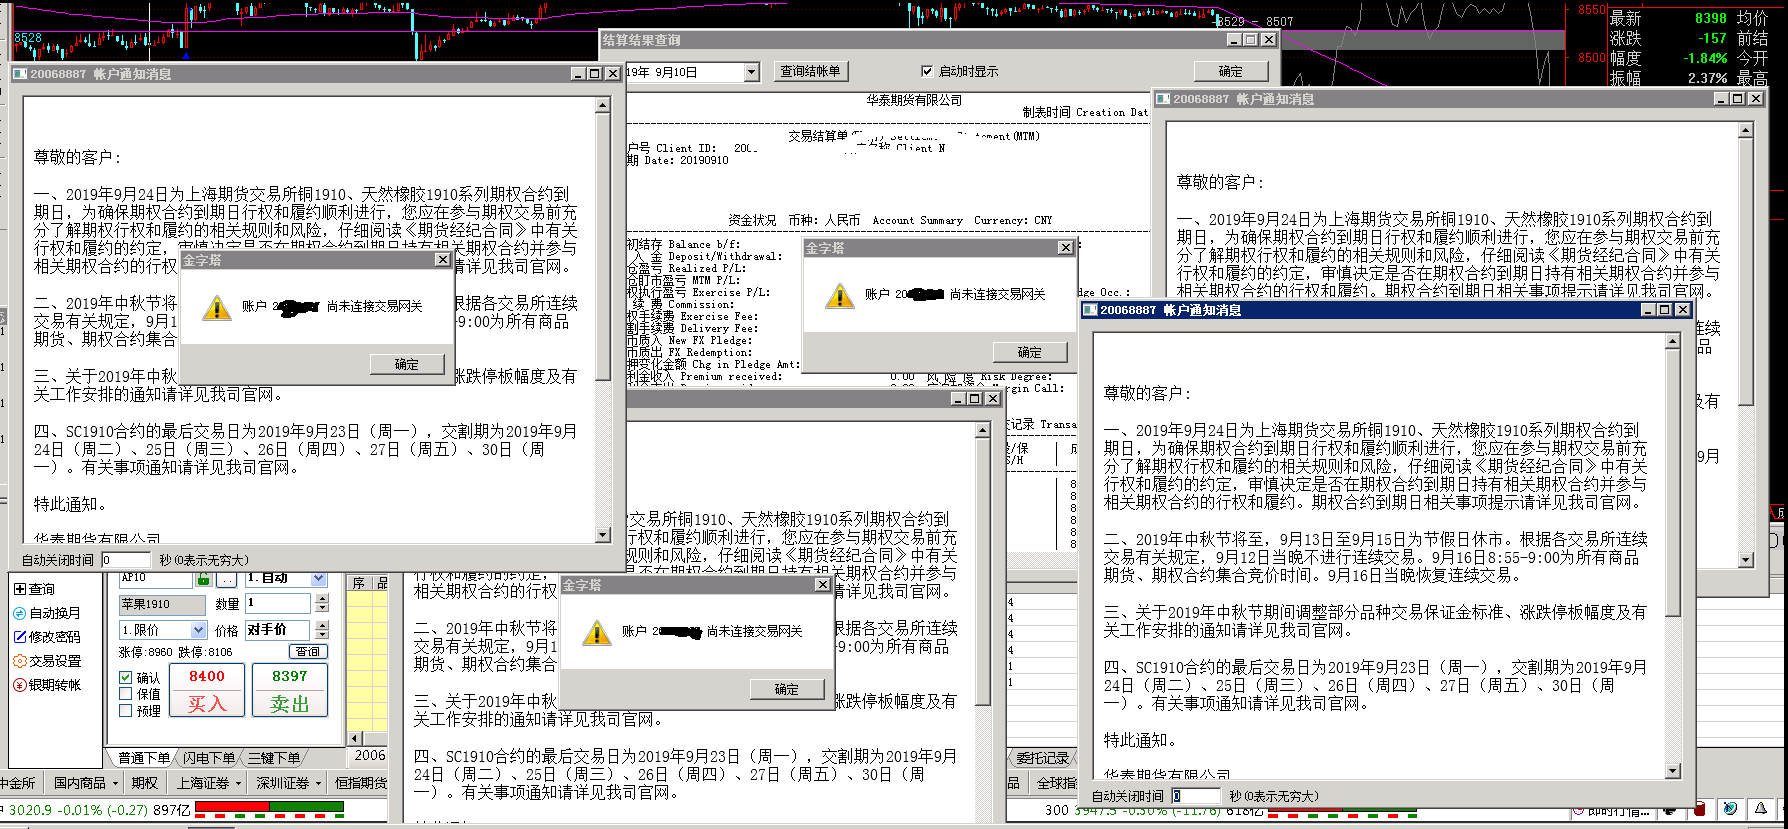
Task: Click the 数量 quantity input field
Action: pyautogui.click(x=279, y=603)
